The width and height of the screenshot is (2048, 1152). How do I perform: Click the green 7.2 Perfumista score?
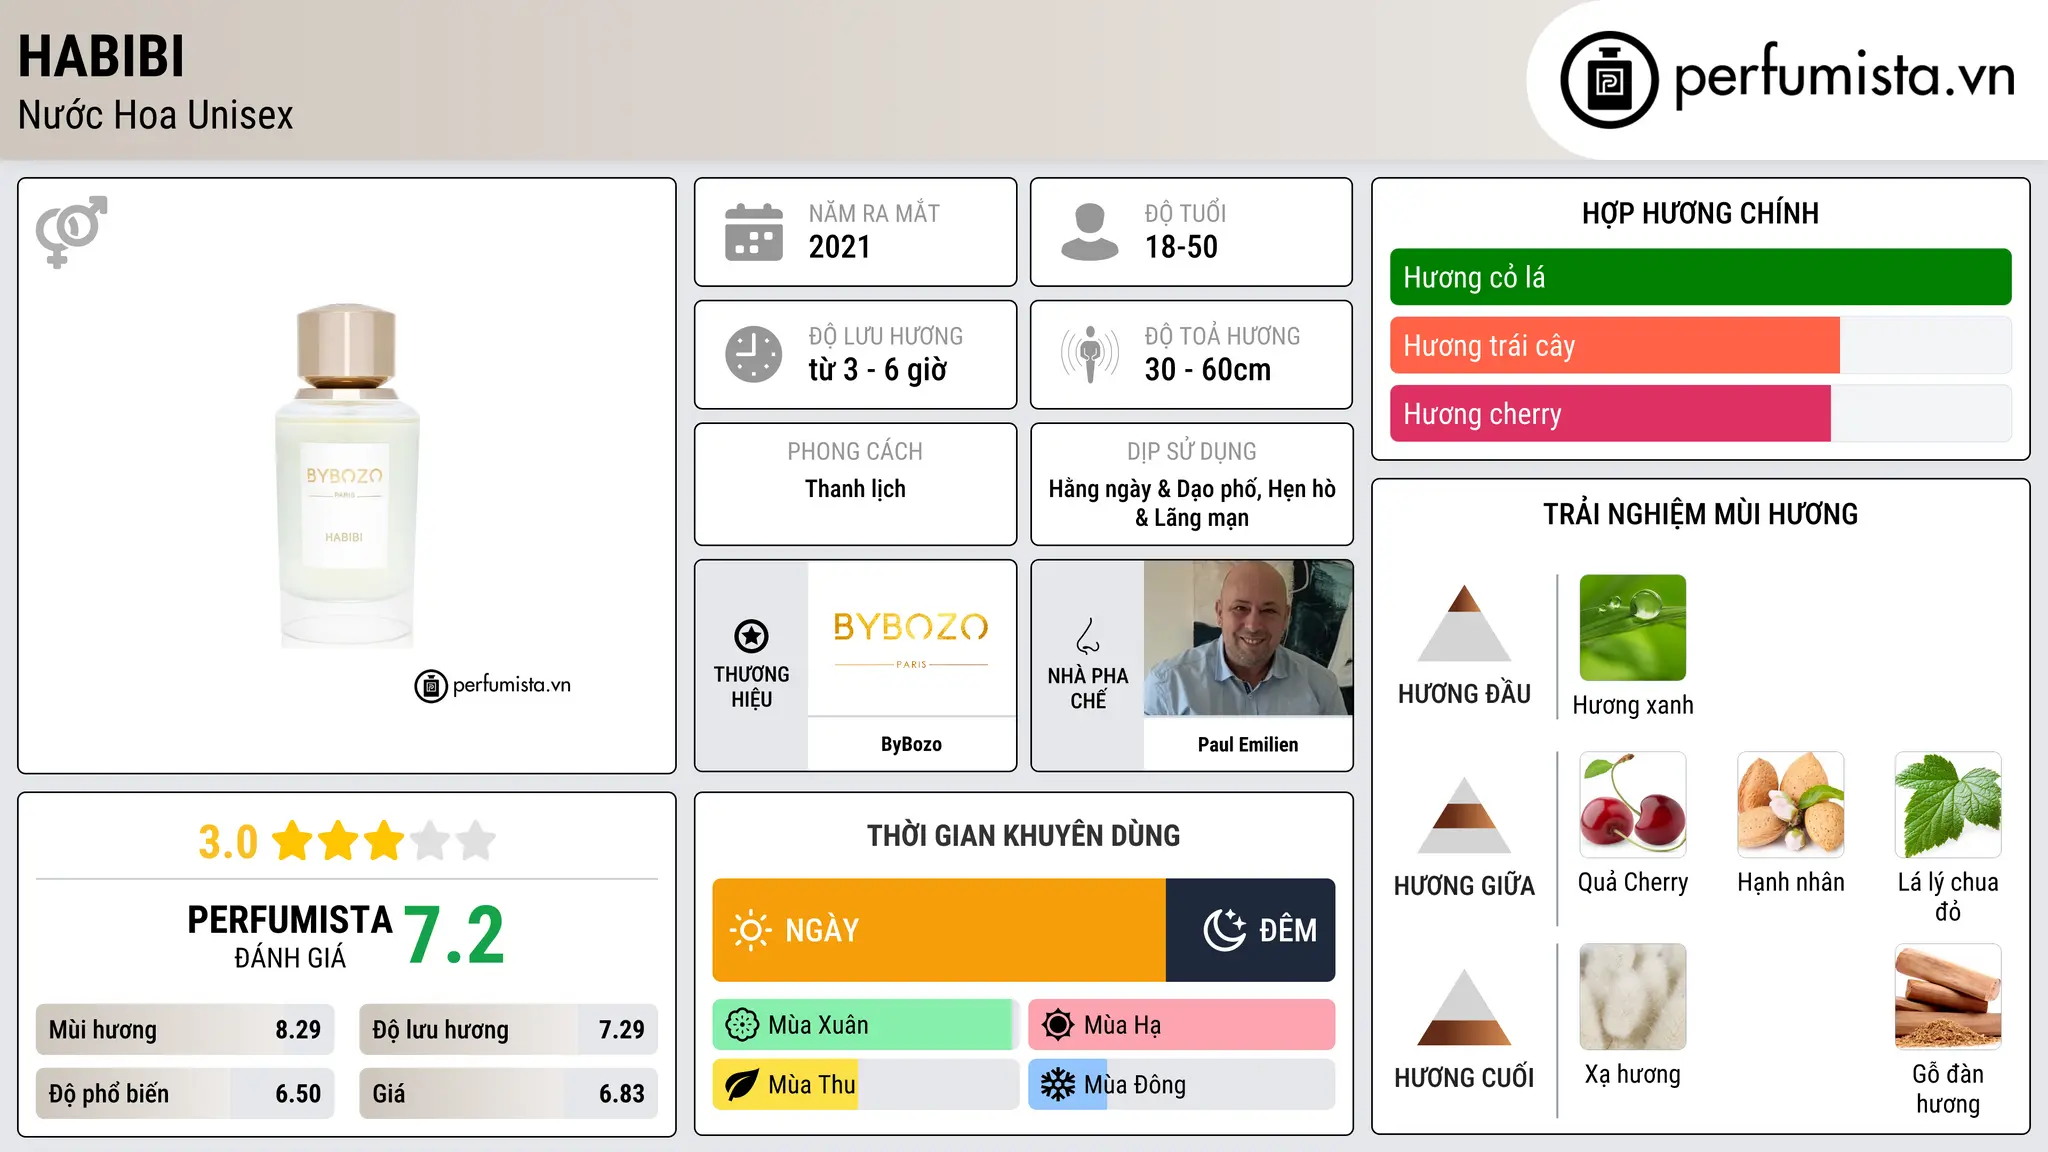tap(454, 936)
